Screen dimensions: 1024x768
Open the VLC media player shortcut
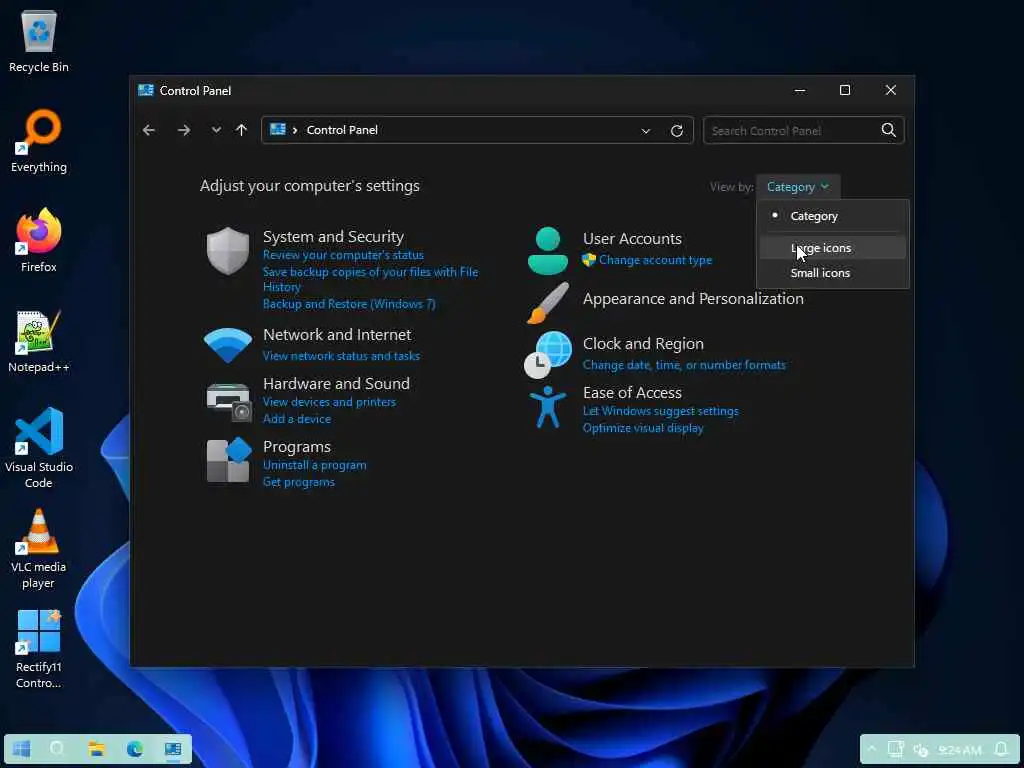(x=39, y=549)
